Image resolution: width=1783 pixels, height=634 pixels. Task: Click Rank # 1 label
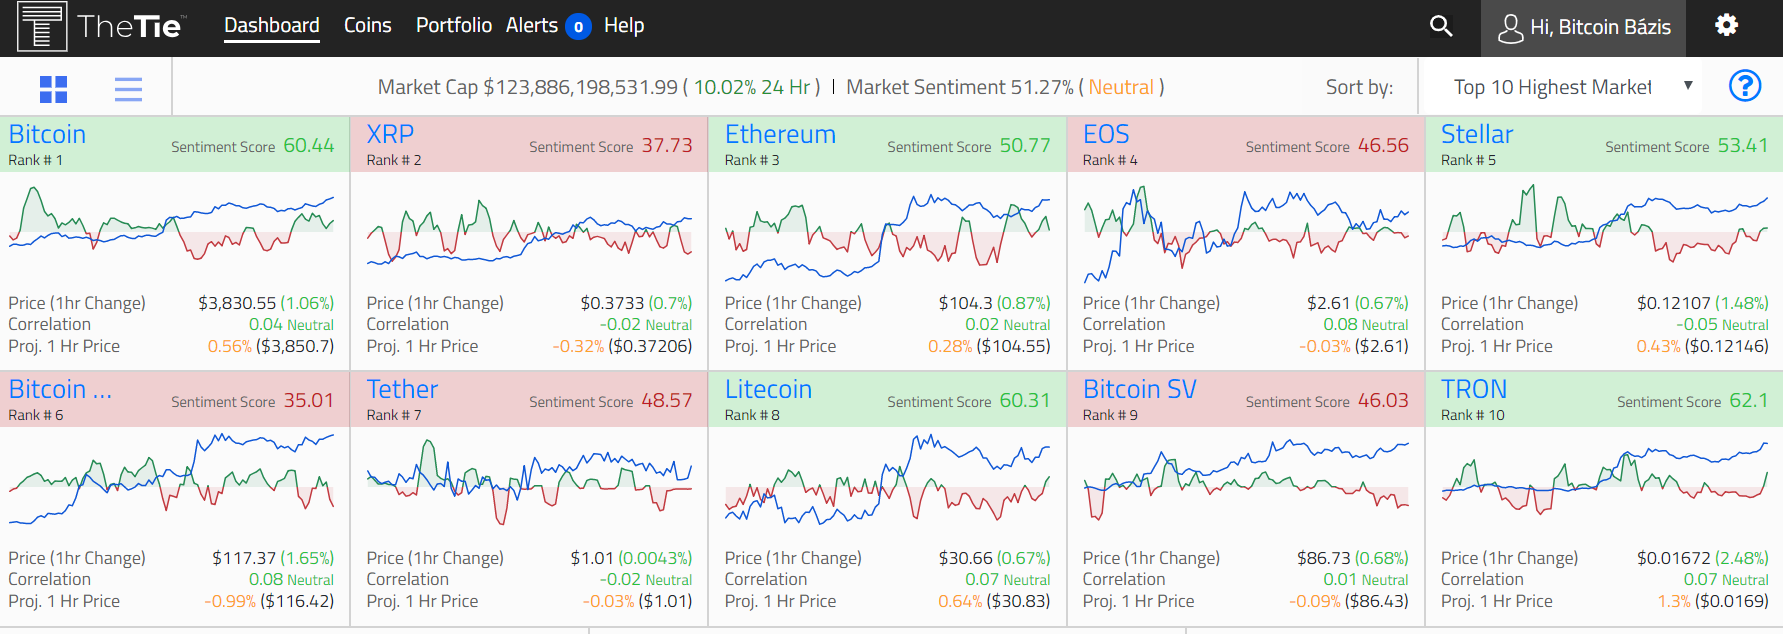tap(35, 160)
